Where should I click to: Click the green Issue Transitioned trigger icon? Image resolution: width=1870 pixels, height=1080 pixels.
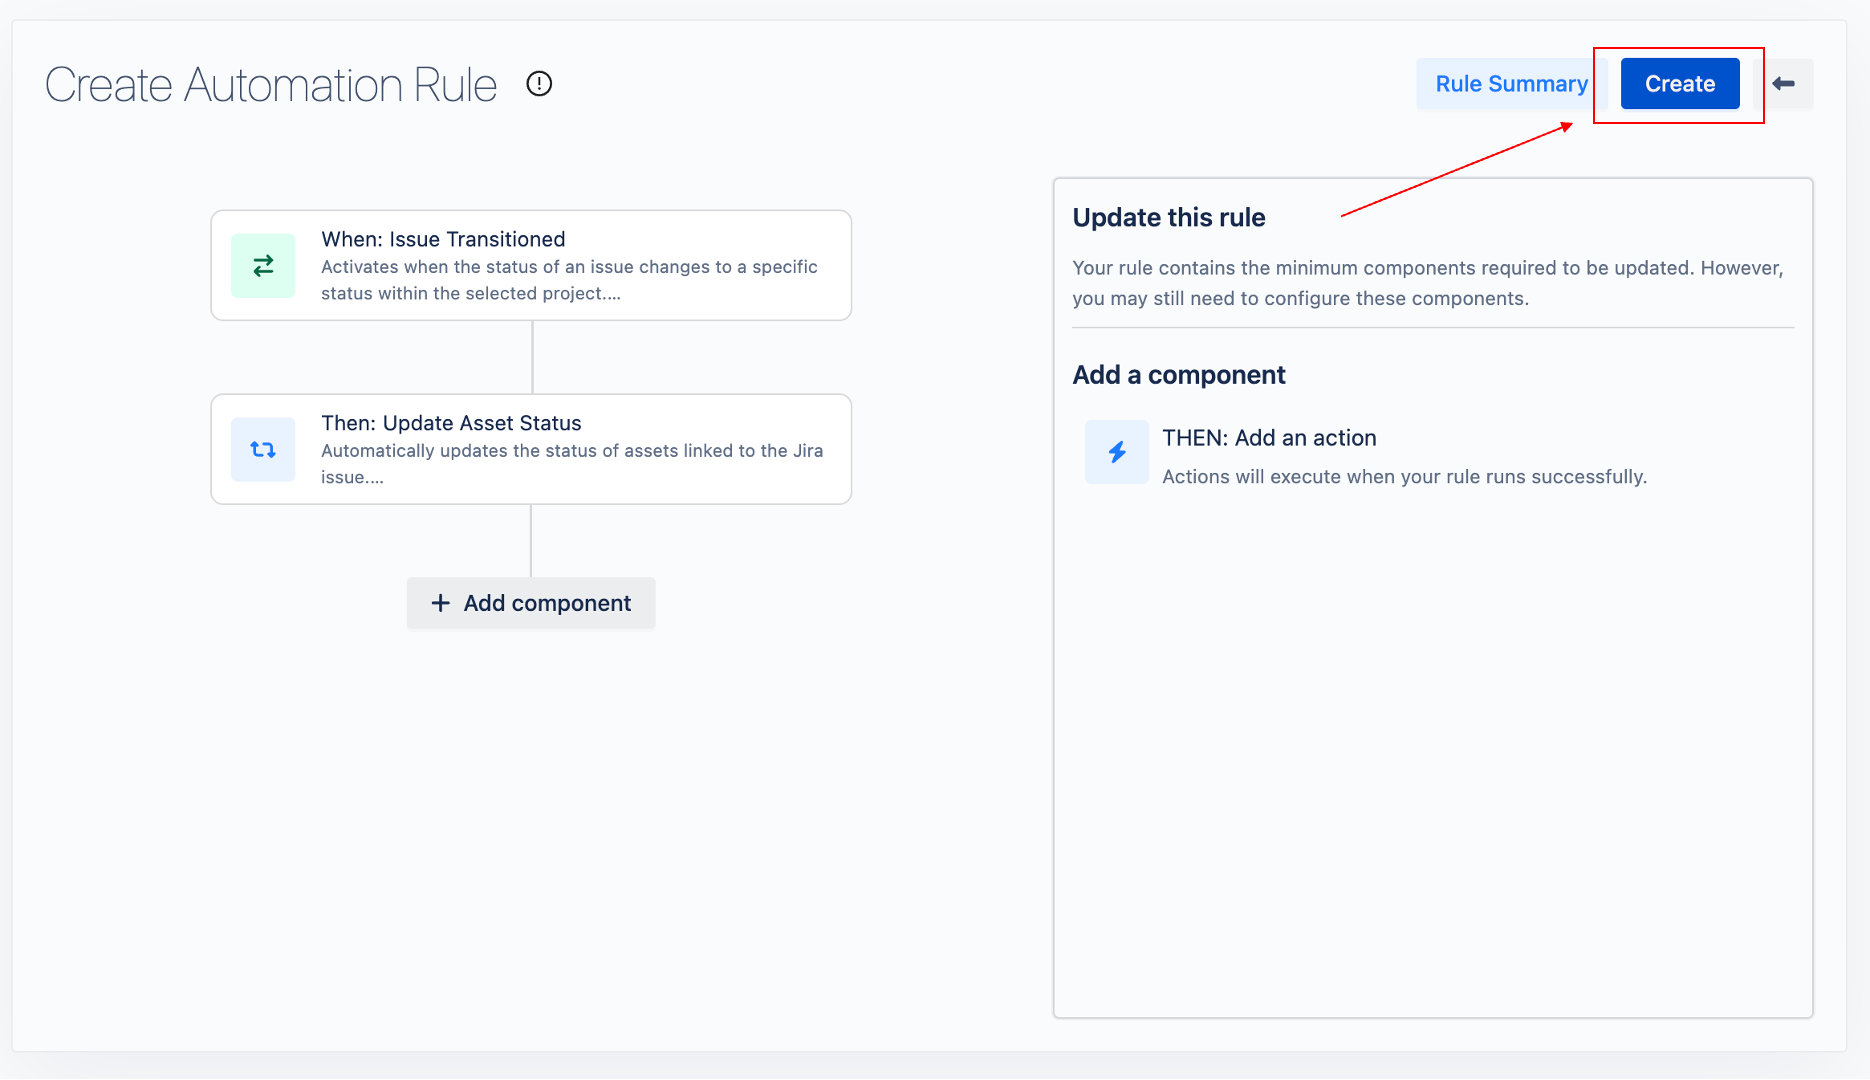click(x=263, y=266)
